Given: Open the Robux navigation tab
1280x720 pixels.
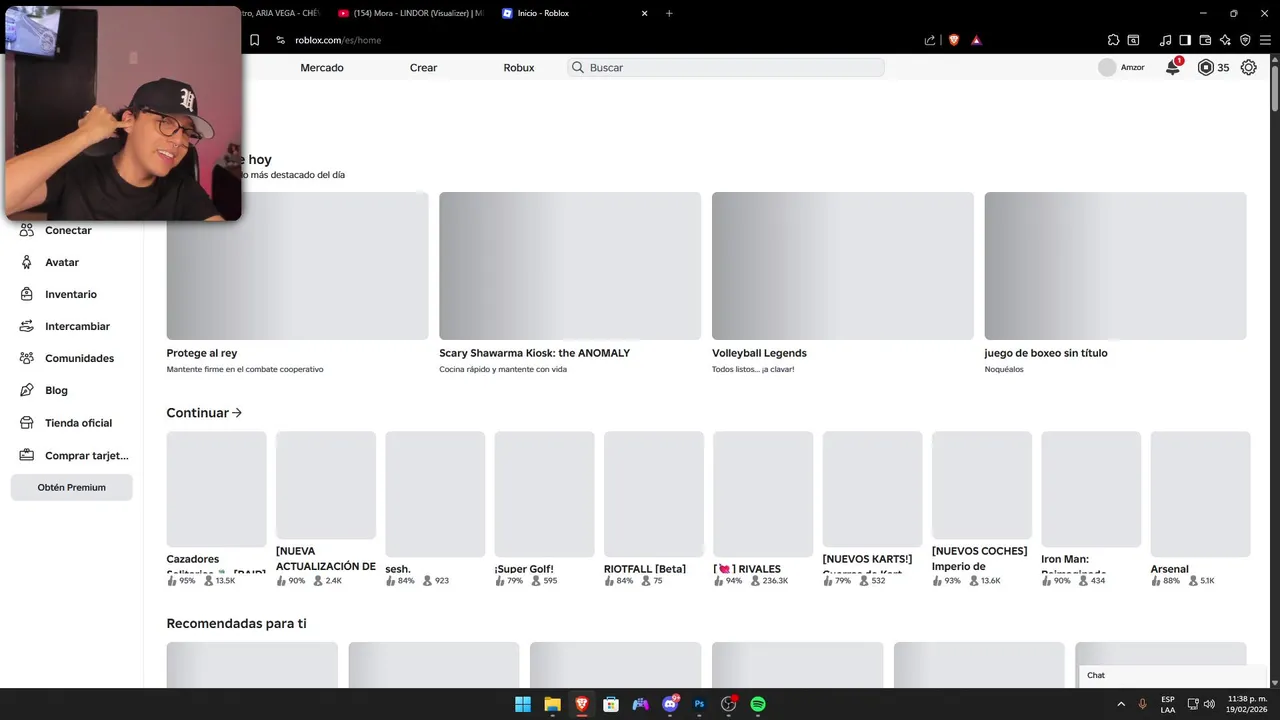Looking at the screenshot, I should (x=519, y=68).
